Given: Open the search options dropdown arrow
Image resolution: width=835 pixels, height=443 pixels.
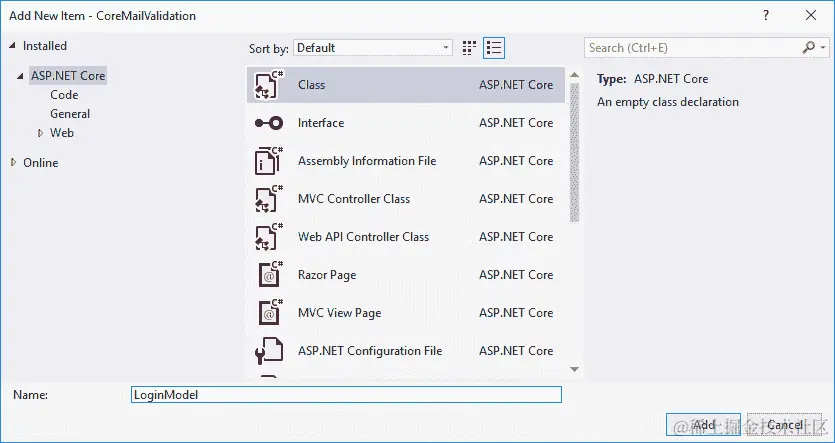Looking at the screenshot, I should click(823, 47).
